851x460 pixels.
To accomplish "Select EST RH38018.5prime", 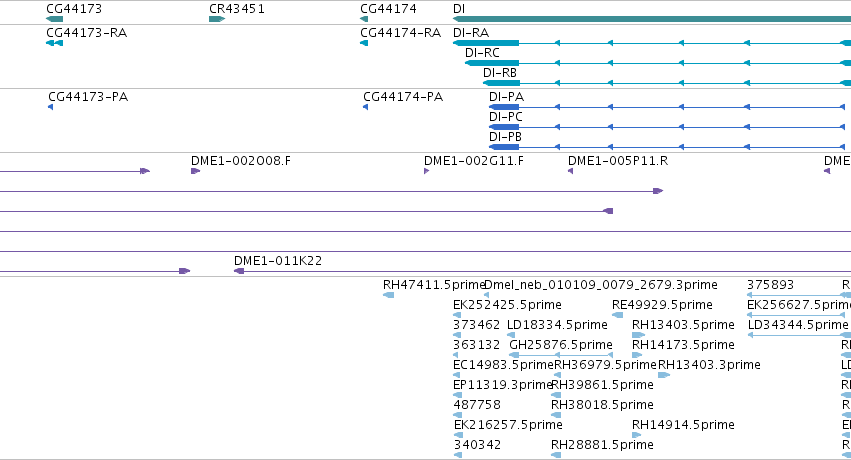I will [x=602, y=405].
